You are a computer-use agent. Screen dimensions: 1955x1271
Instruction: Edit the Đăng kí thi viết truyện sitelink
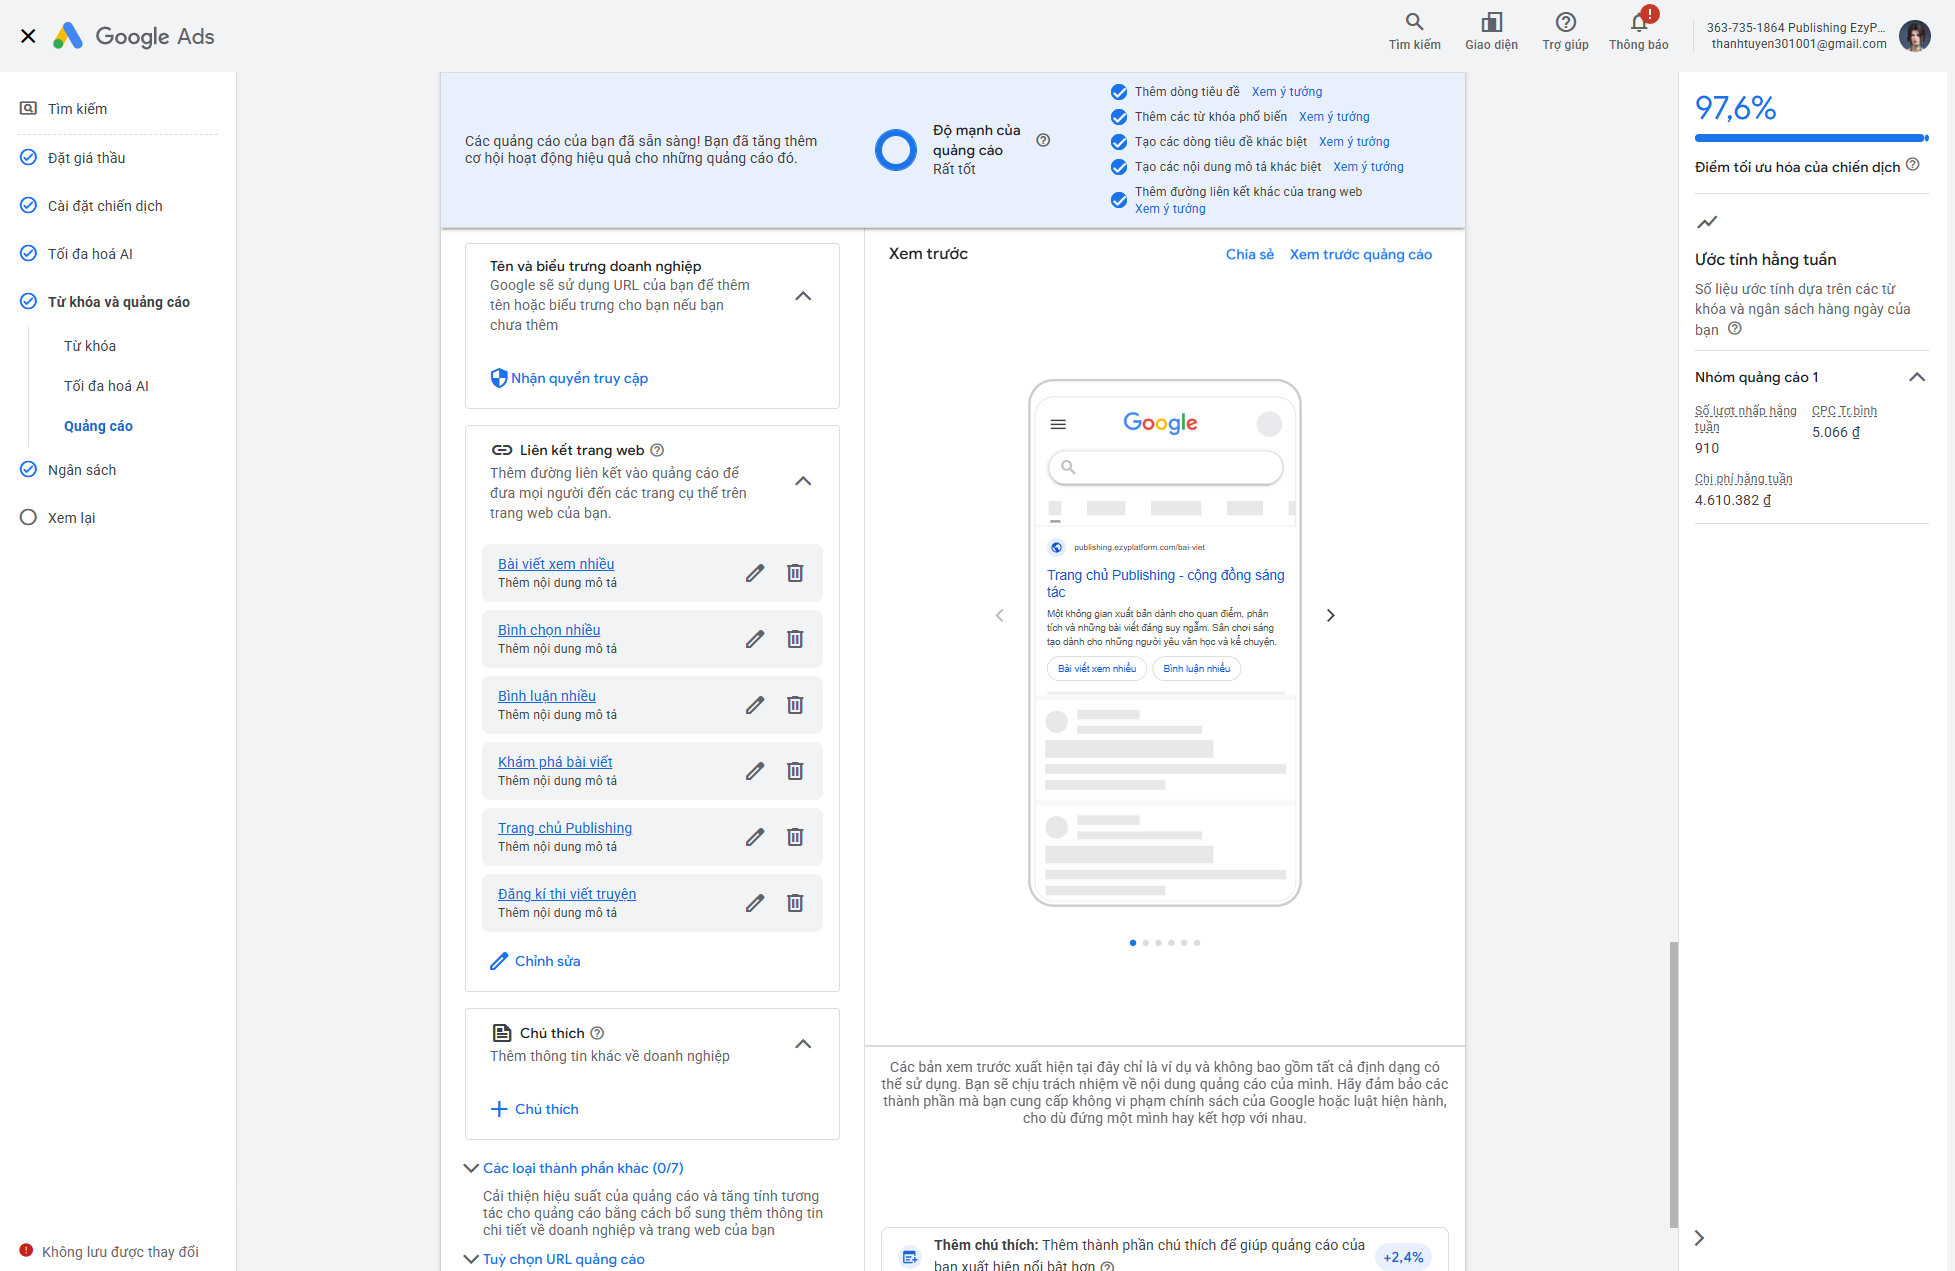pos(755,903)
